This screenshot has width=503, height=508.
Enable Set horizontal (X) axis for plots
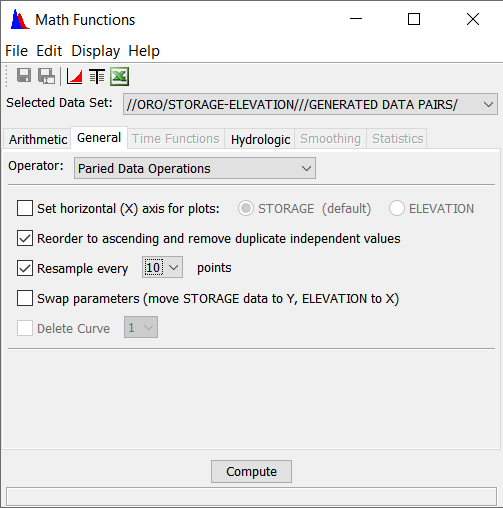(25, 208)
